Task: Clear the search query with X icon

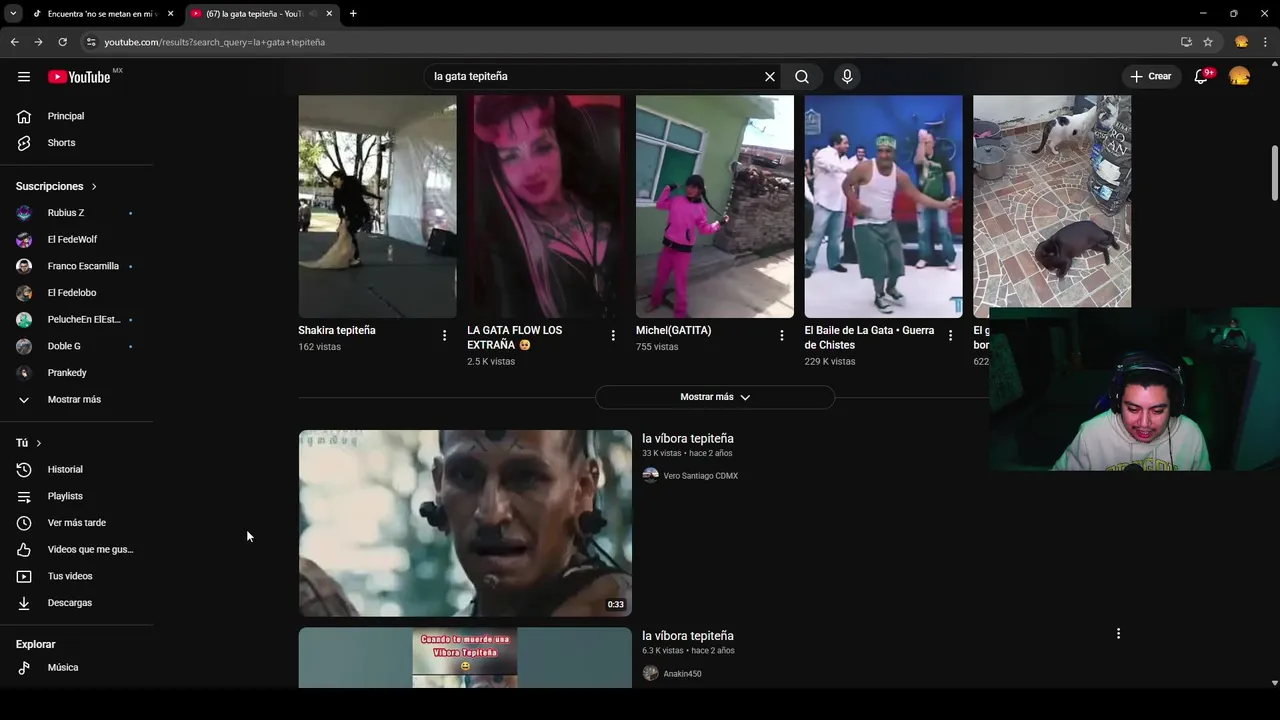Action: [x=770, y=76]
